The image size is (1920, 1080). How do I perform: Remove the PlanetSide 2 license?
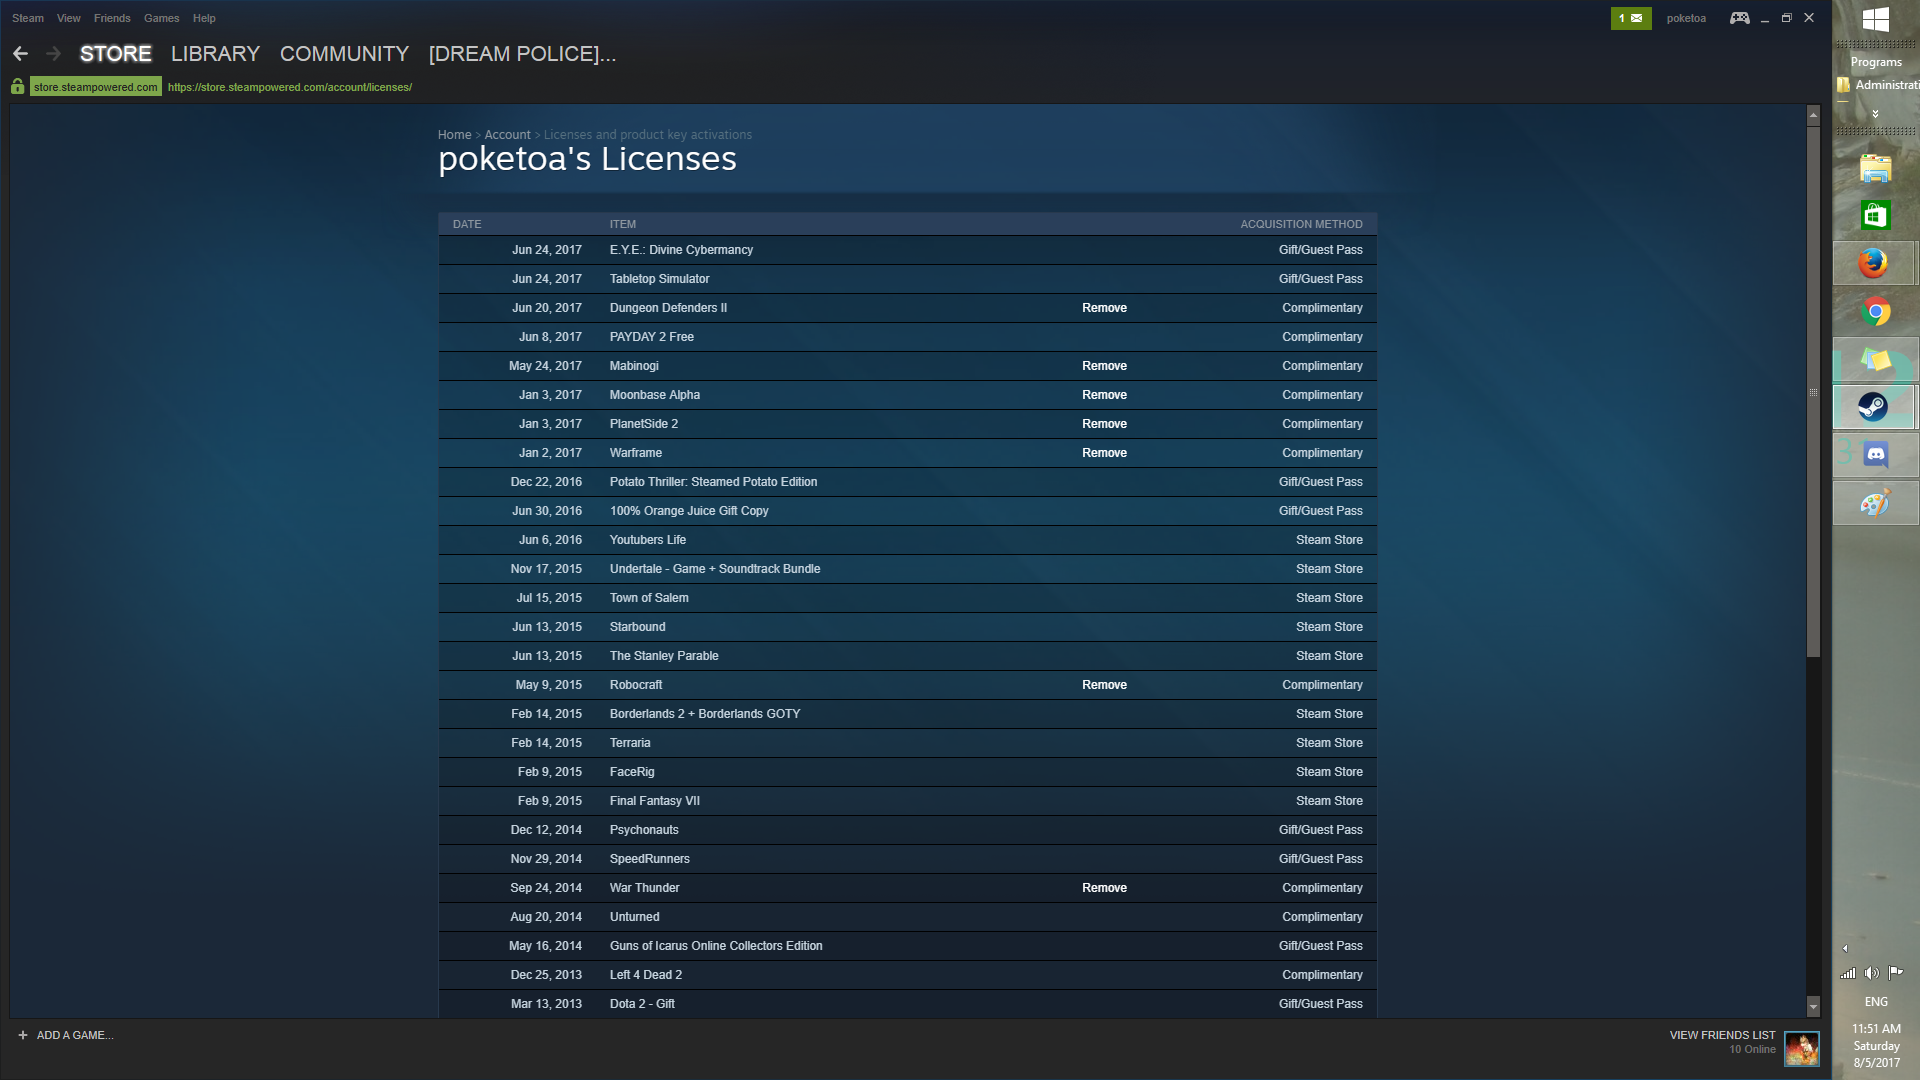click(x=1104, y=424)
